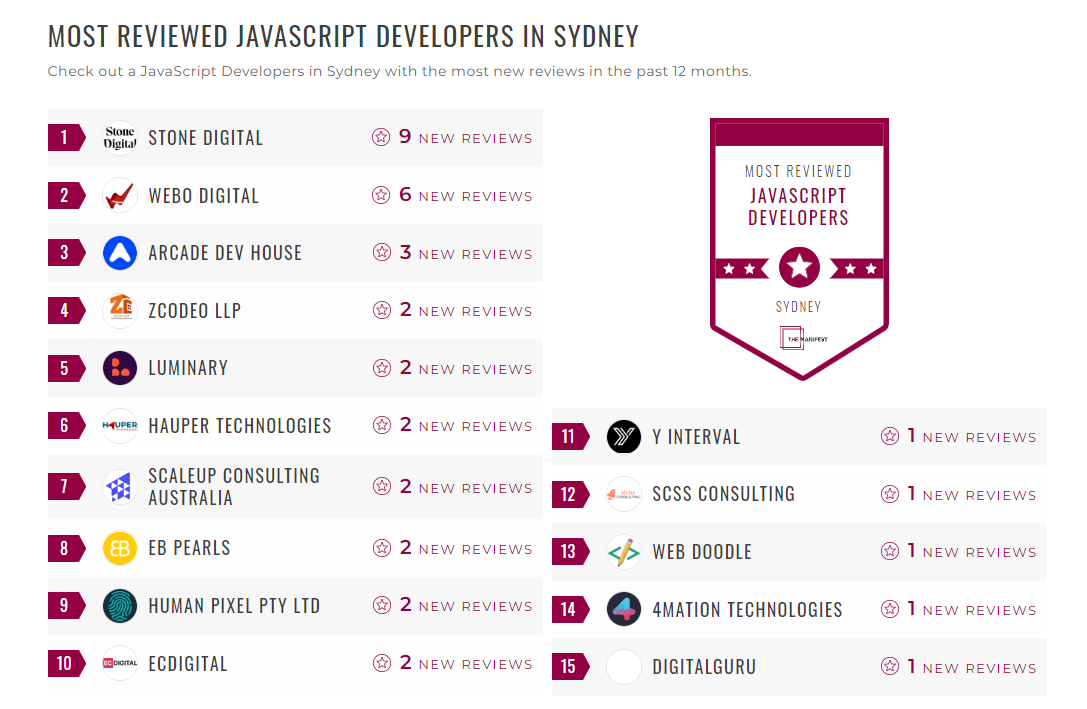Viewport: 1087px width, 709px height.
Task: Open the Human Pixel fingerprint logo
Action: 119,606
